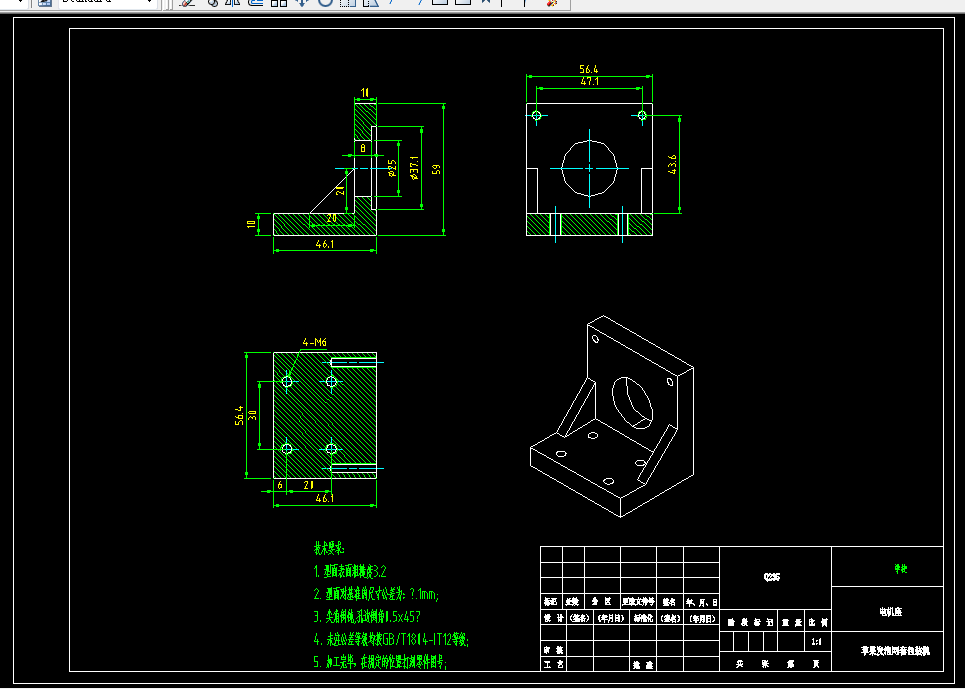Image resolution: width=965 pixels, height=689 pixels.
Task: Click the green text in title block
Action: (x=900, y=569)
